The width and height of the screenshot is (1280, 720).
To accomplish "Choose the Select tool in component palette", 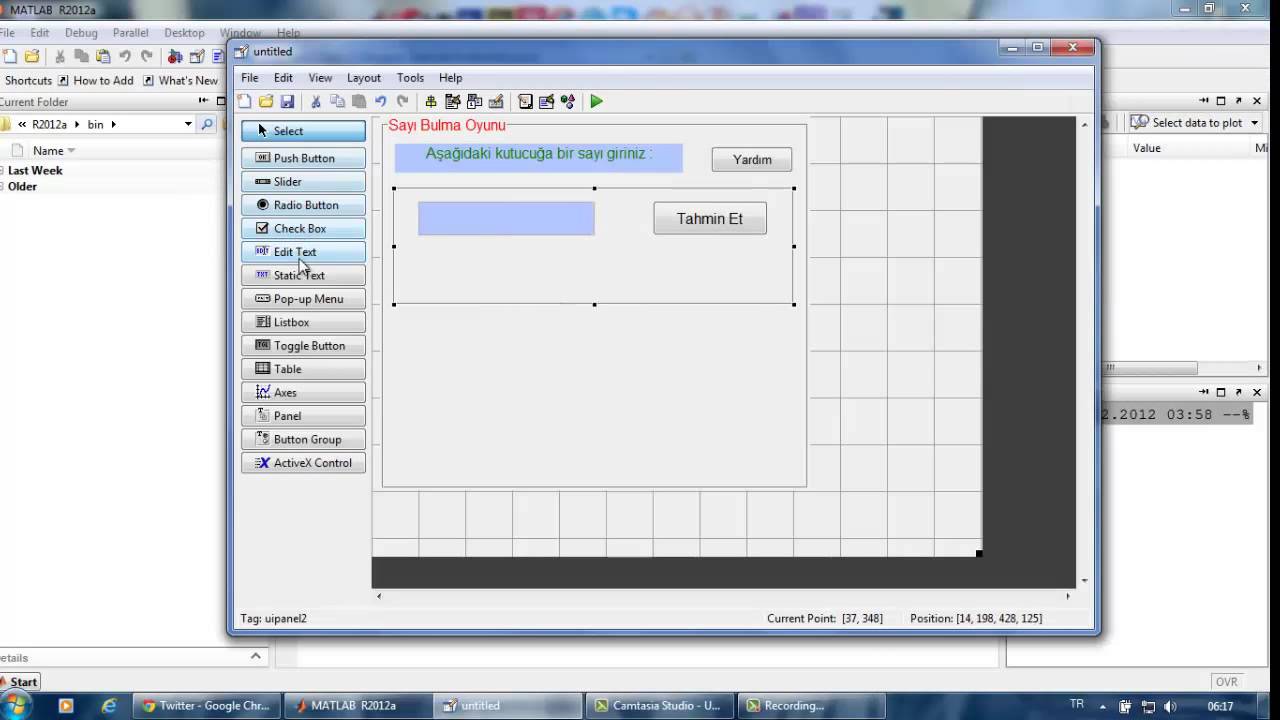I will click(303, 131).
